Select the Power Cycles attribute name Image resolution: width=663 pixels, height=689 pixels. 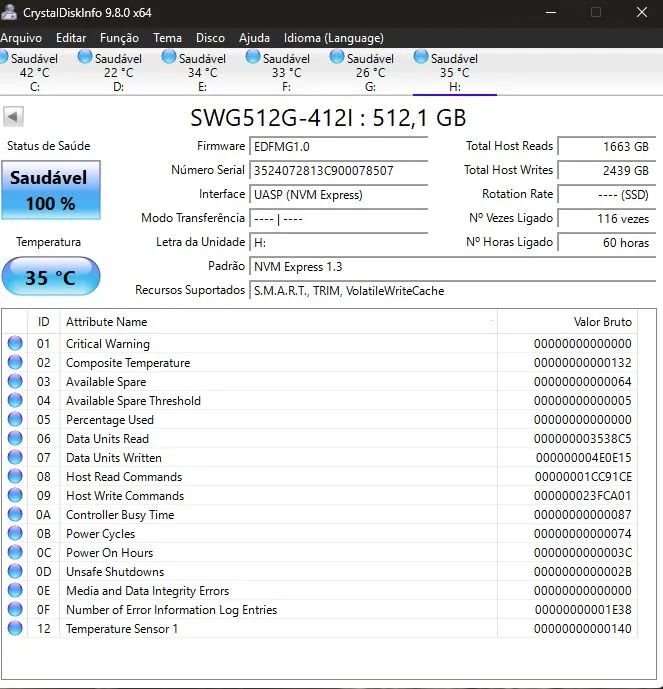(x=101, y=534)
